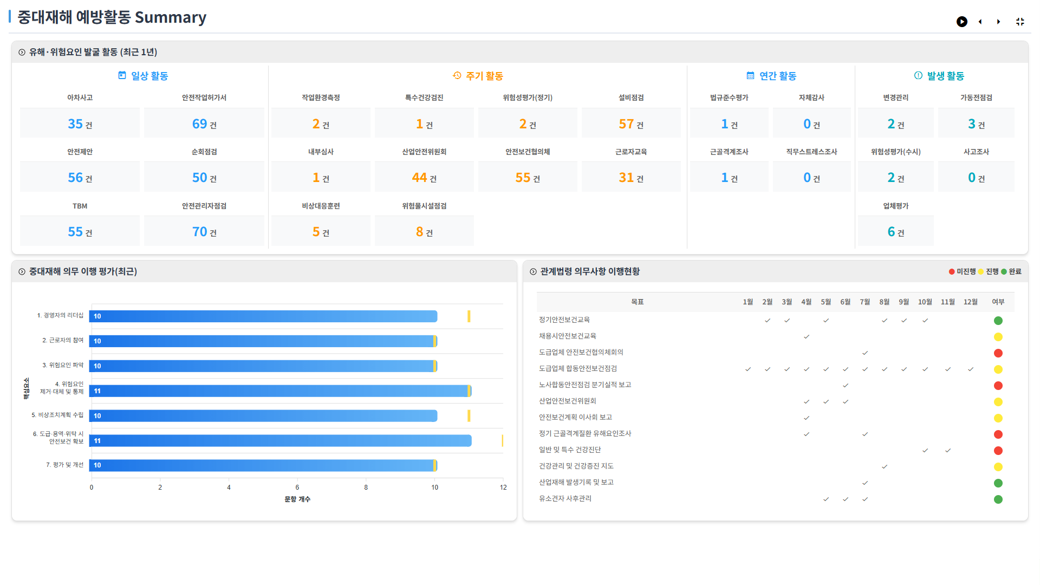Click the alert icon beside 발생 활동
This screenshot has height=585, width=1040.
918,76
